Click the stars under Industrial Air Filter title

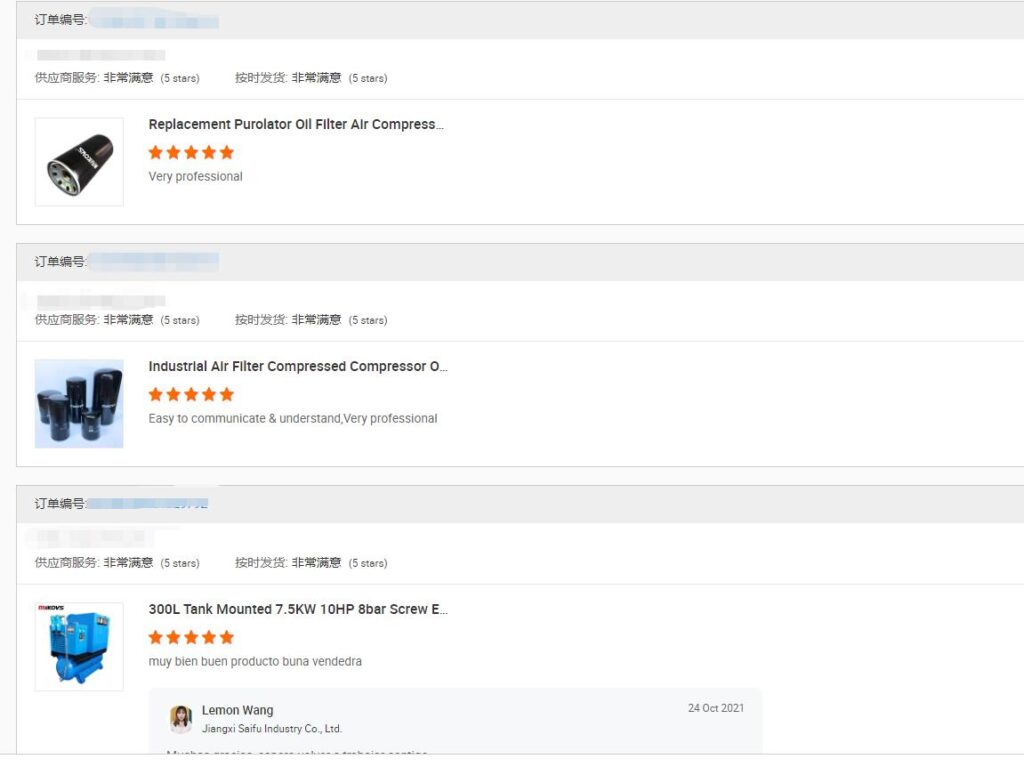[191, 394]
